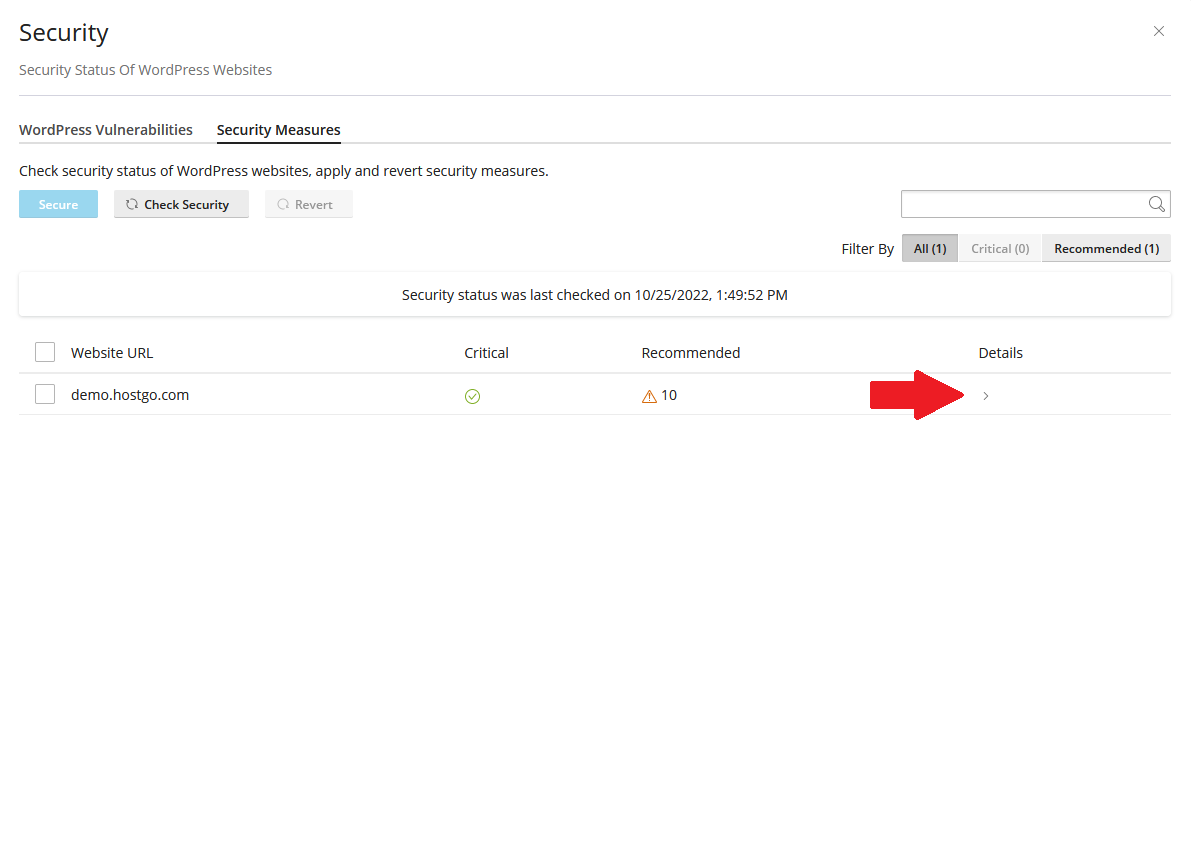Filter the list by All (1)

click(929, 248)
